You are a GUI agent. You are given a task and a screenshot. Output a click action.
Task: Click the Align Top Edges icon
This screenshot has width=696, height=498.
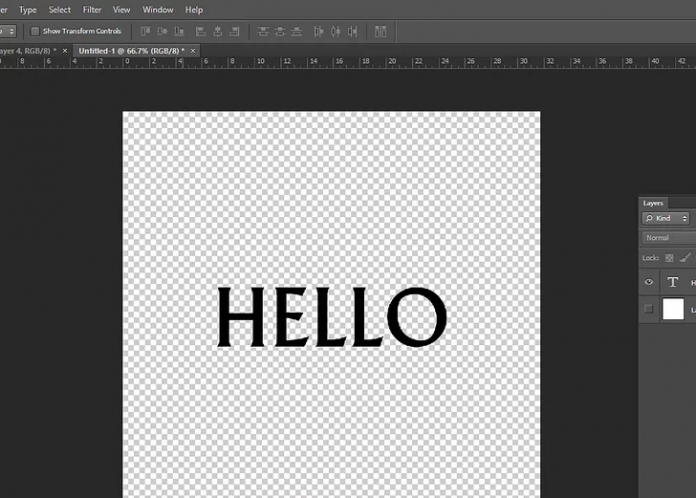pos(146,32)
